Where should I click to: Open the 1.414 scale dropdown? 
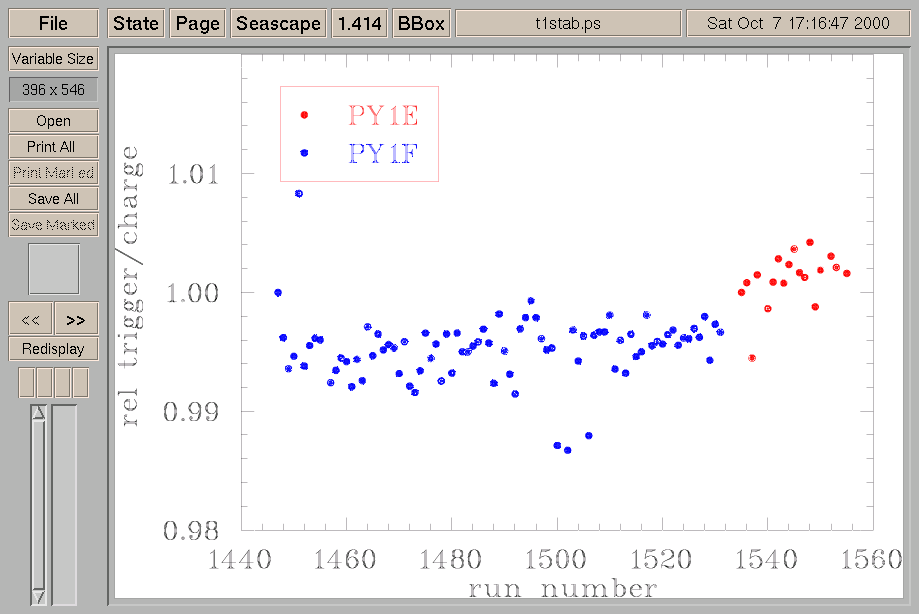click(359, 24)
